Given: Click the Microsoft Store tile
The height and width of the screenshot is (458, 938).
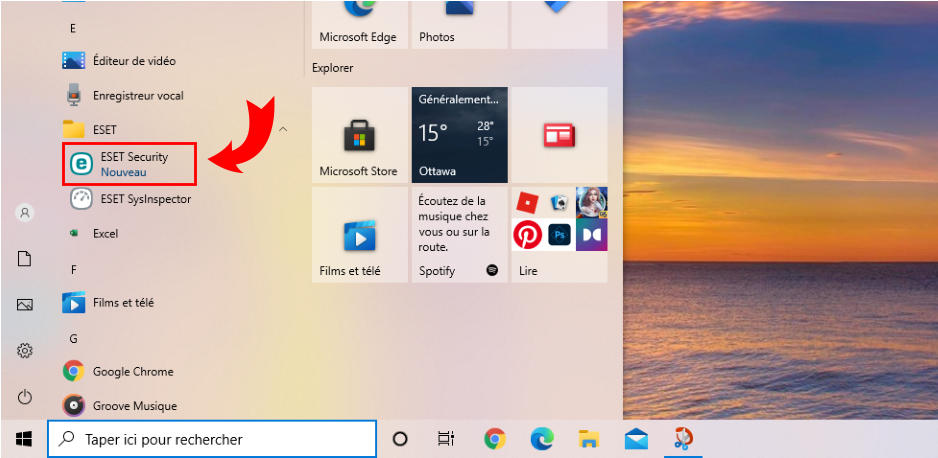Looking at the screenshot, I should click(358, 135).
